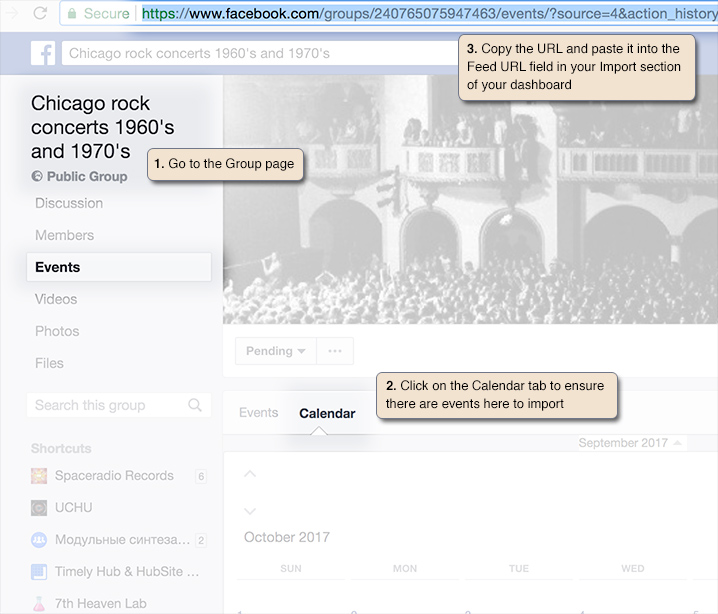The width and height of the screenshot is (718, 614).
Task: Click the Secure padlock icon
Action: click(72, 14)
